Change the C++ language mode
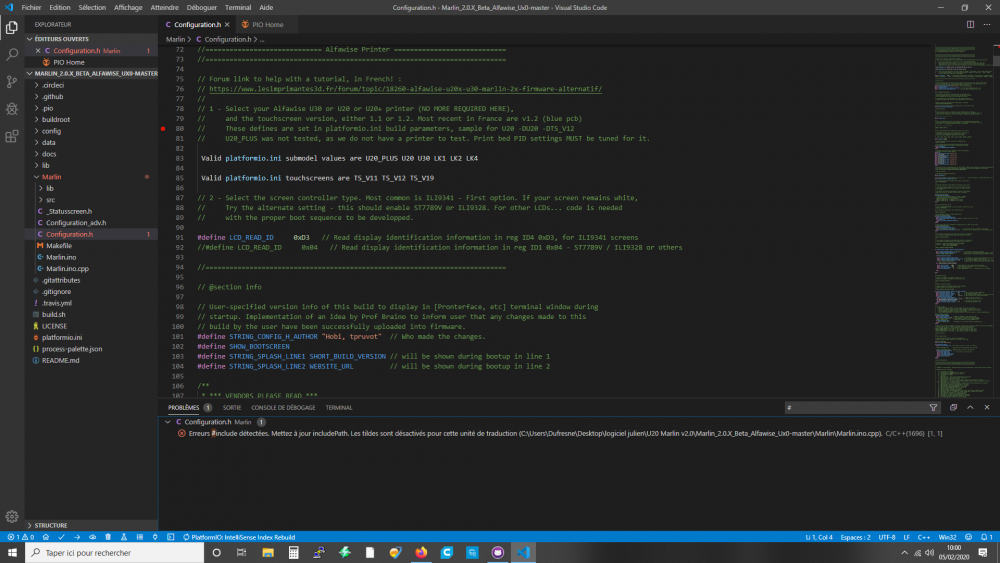Screen dimensions: 1000x563 (x=923, y=537)
